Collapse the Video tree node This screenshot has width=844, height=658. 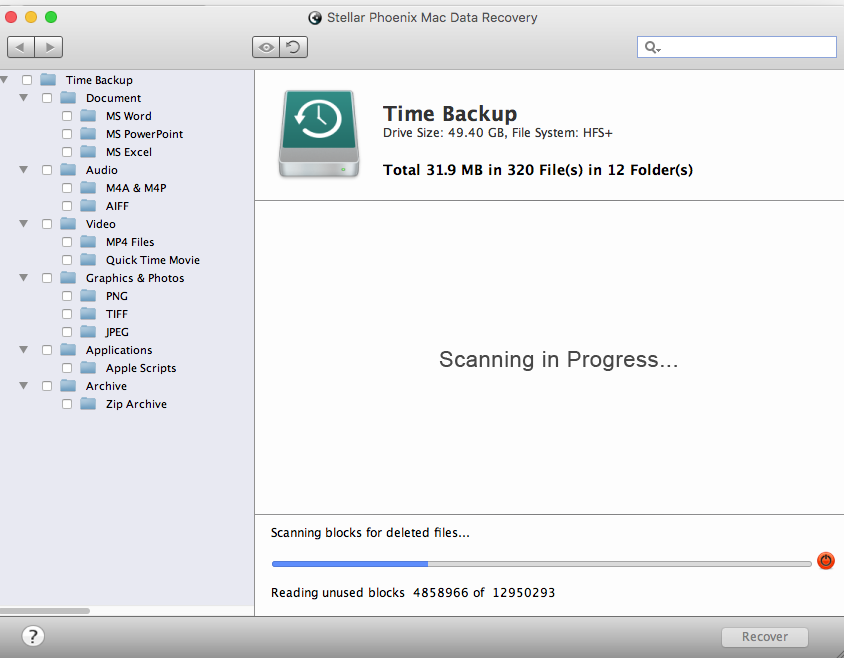(x=24, y=223)
